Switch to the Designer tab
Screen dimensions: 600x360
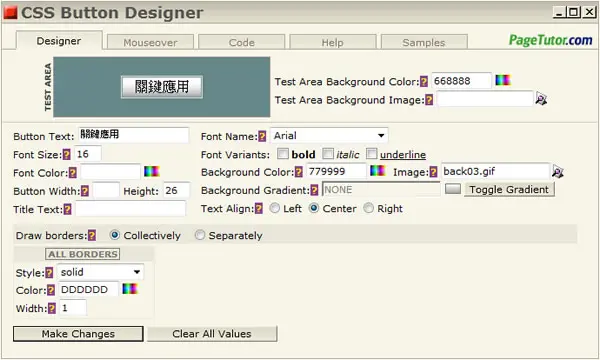click(x=59, y=41)
